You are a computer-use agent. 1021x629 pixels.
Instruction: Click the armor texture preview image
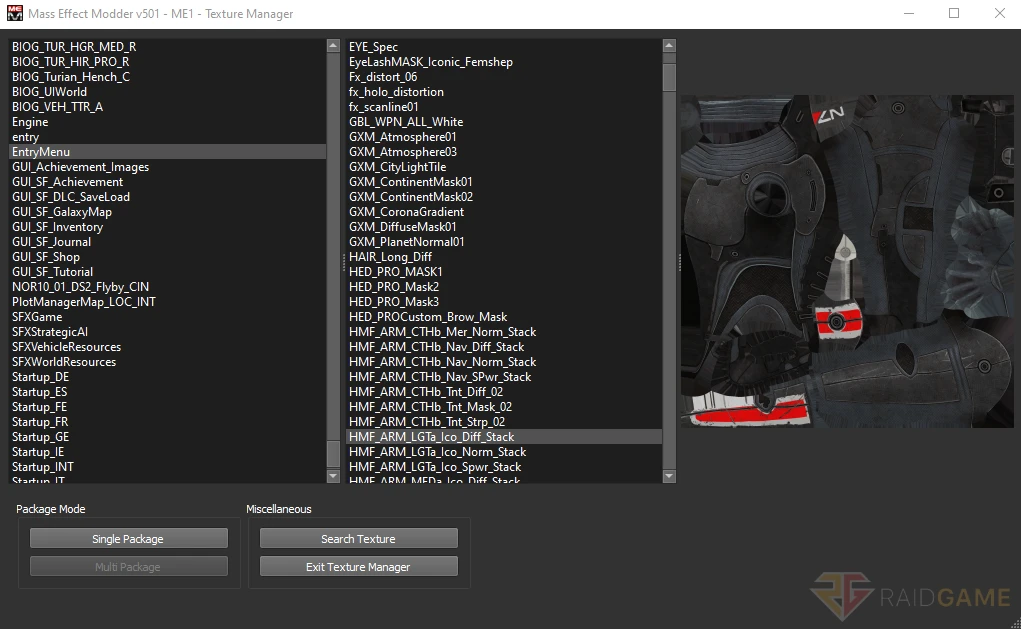(x=846, y=261)
